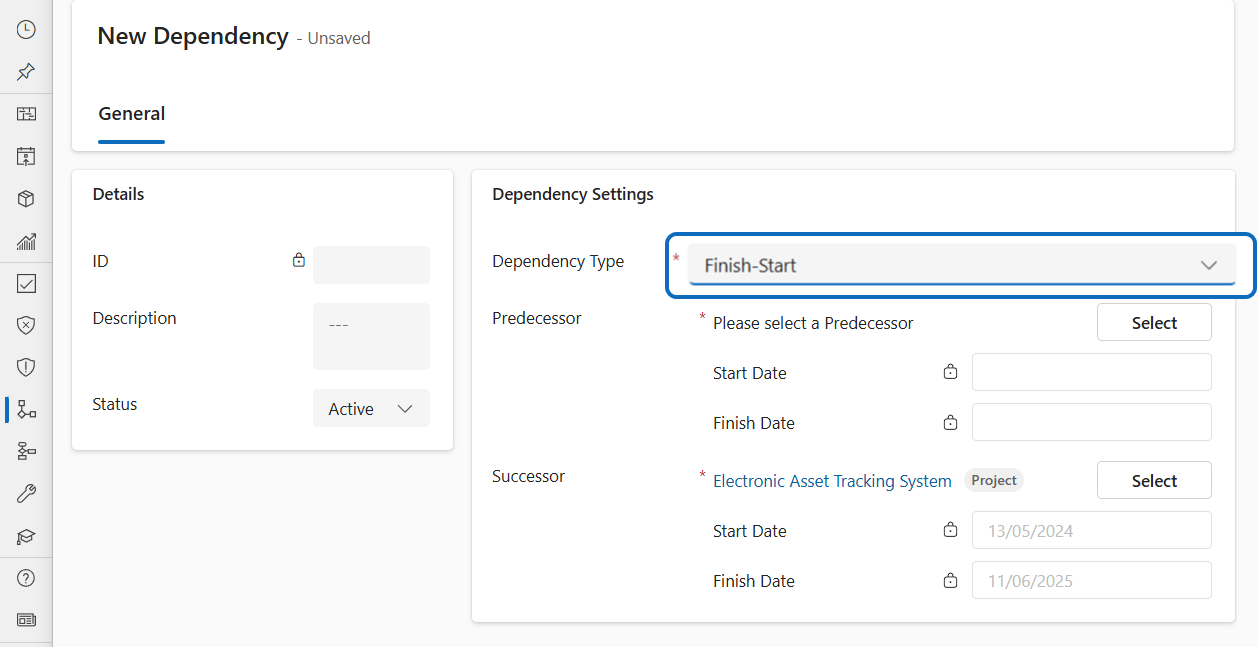Open the graduation cap icon in sidebar

tap(27, 537)
